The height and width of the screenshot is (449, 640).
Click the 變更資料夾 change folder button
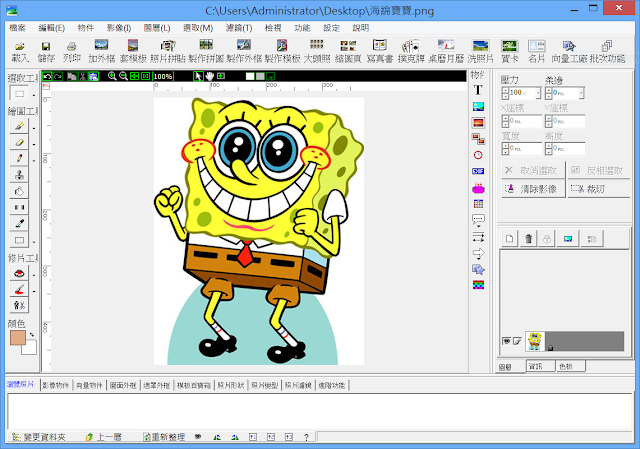pos(39,437)
